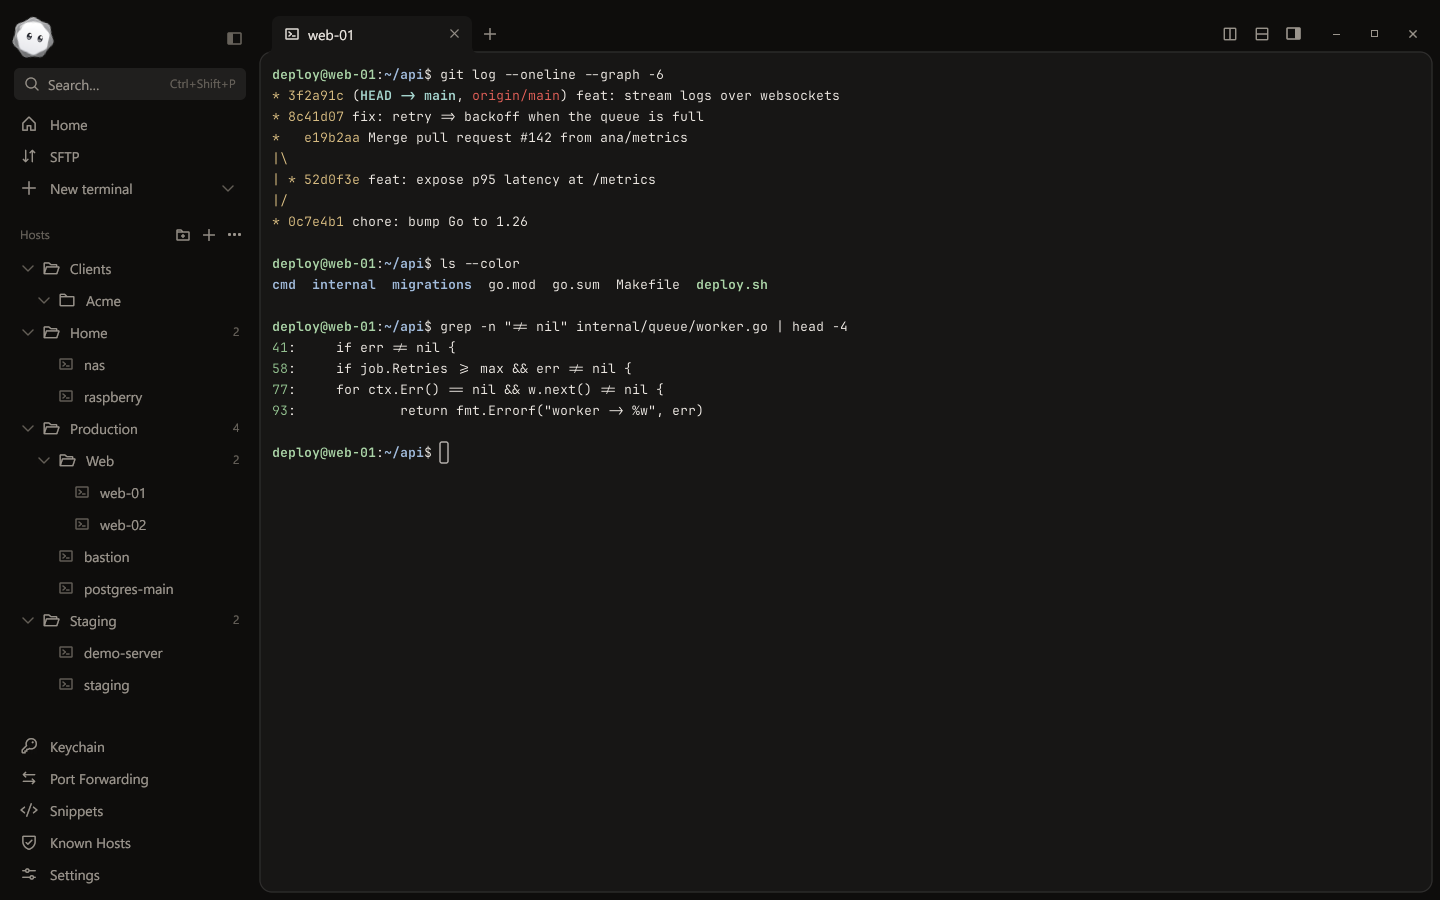Open Hosts more options menu

coord(234,235)
